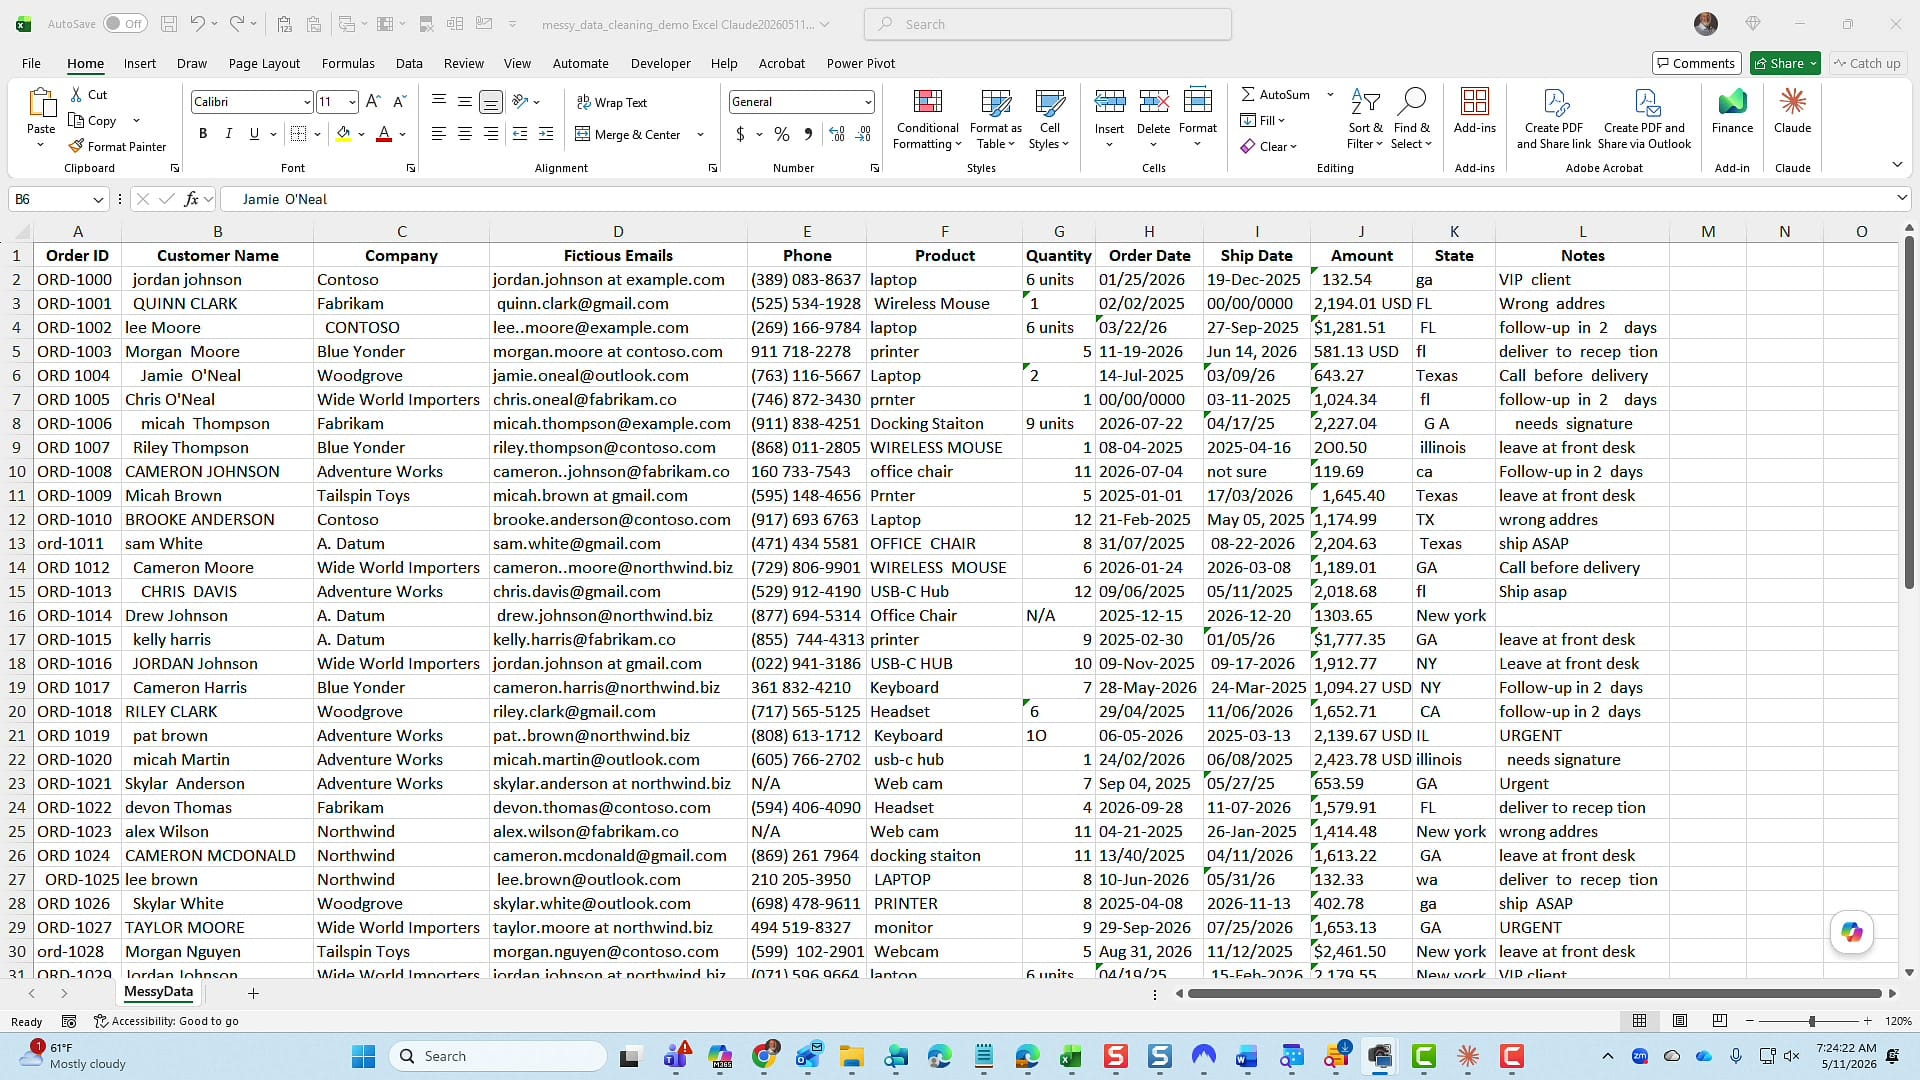Image resolution: width=1920 pixels, height=1080 pixels.
Task: Apply Comma Style number format
Action: click(808, 133)
